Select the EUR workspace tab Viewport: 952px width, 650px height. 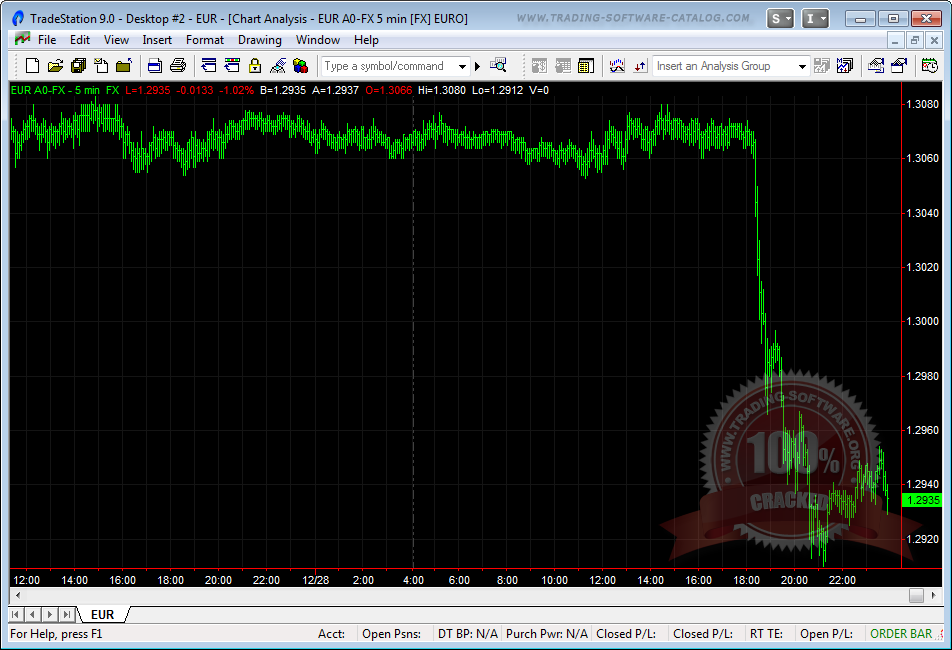[102, 614]
